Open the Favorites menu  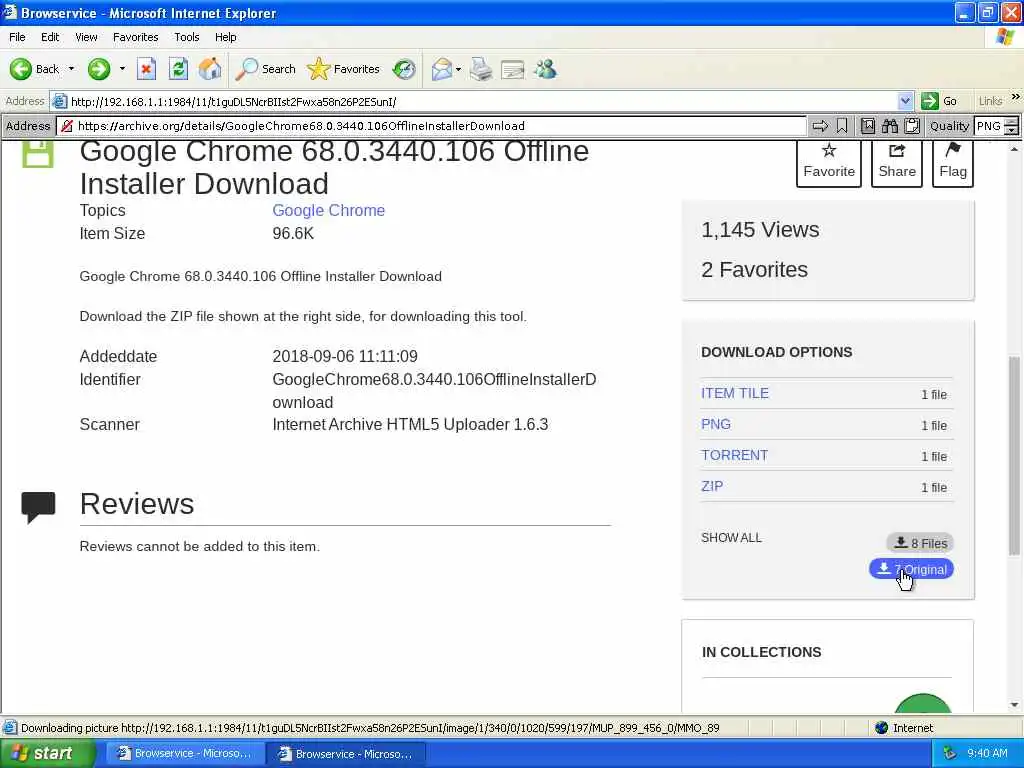135,37
